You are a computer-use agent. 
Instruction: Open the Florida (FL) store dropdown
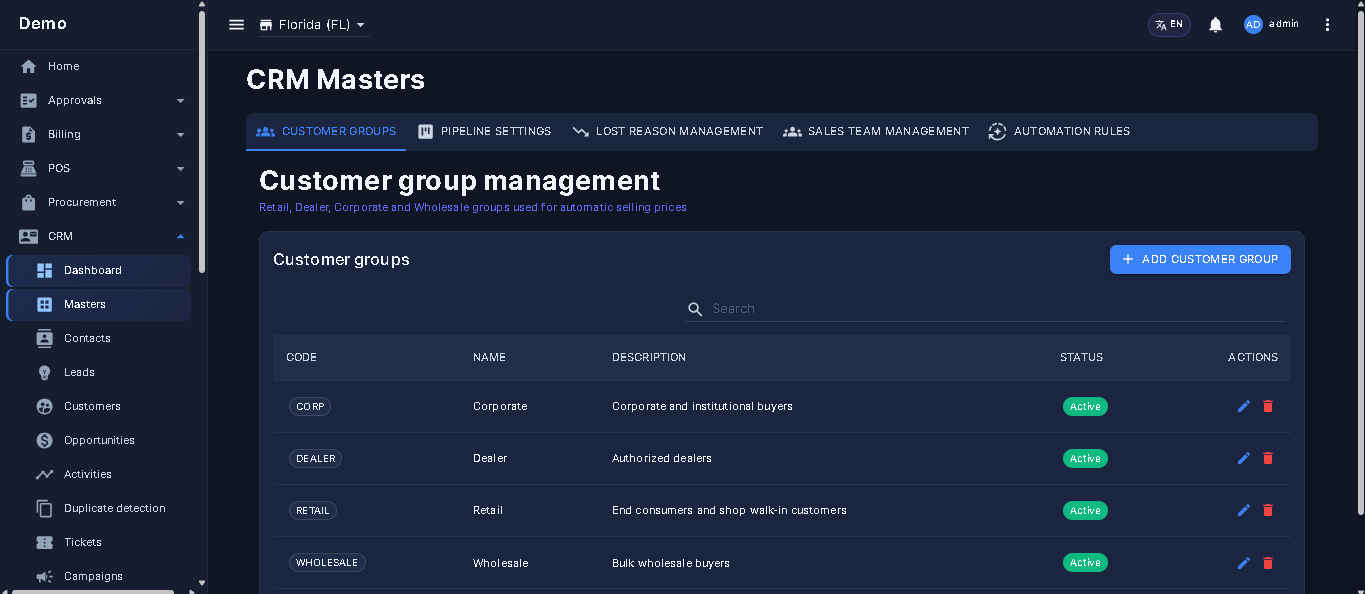coord(313,25)
